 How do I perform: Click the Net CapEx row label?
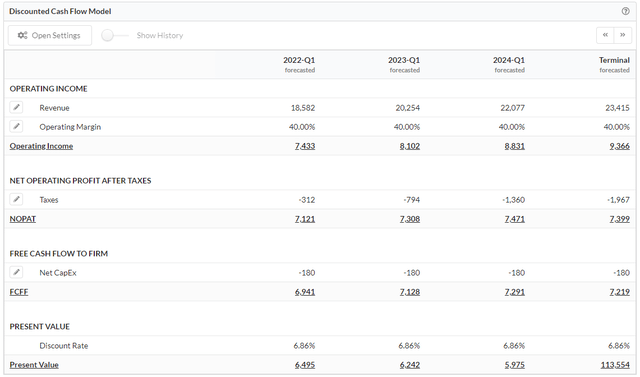58,273
